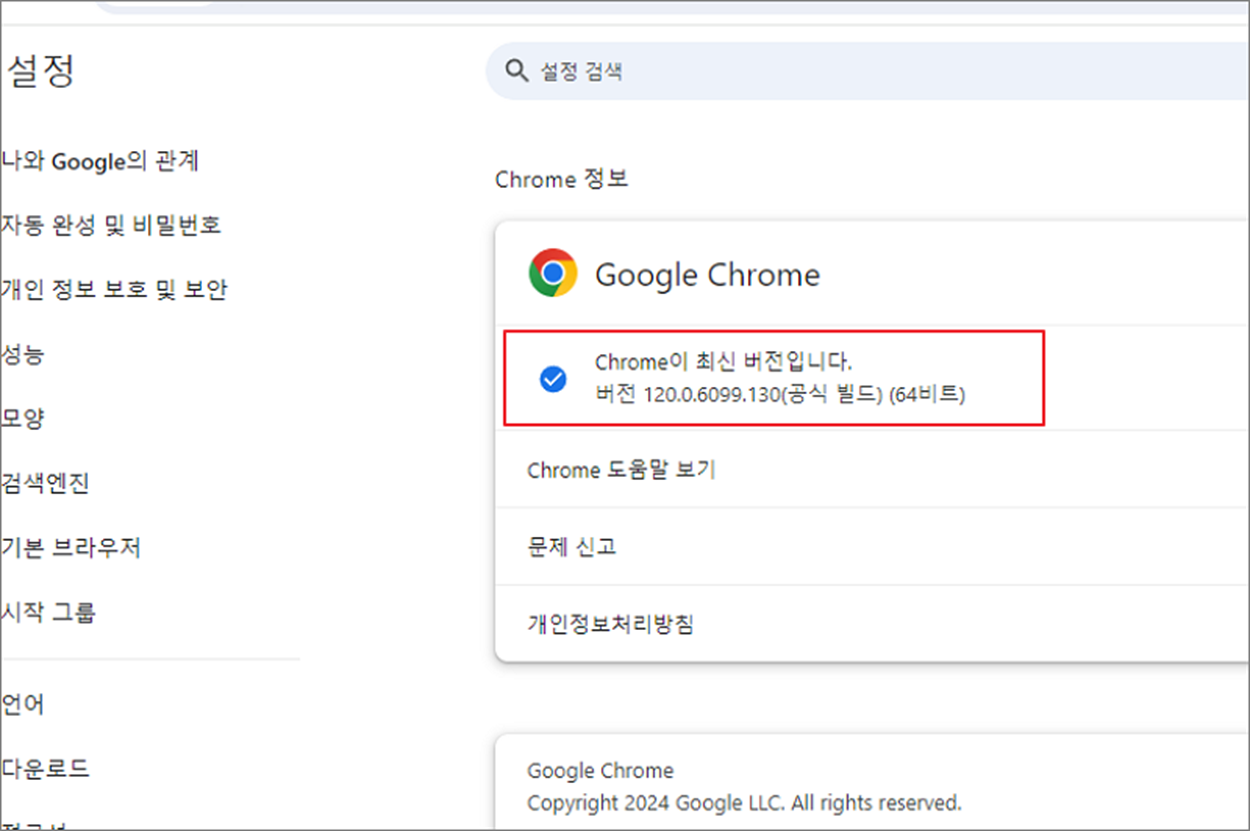
Task: Select 성능 in the sidebar
Action: (23, 354)
